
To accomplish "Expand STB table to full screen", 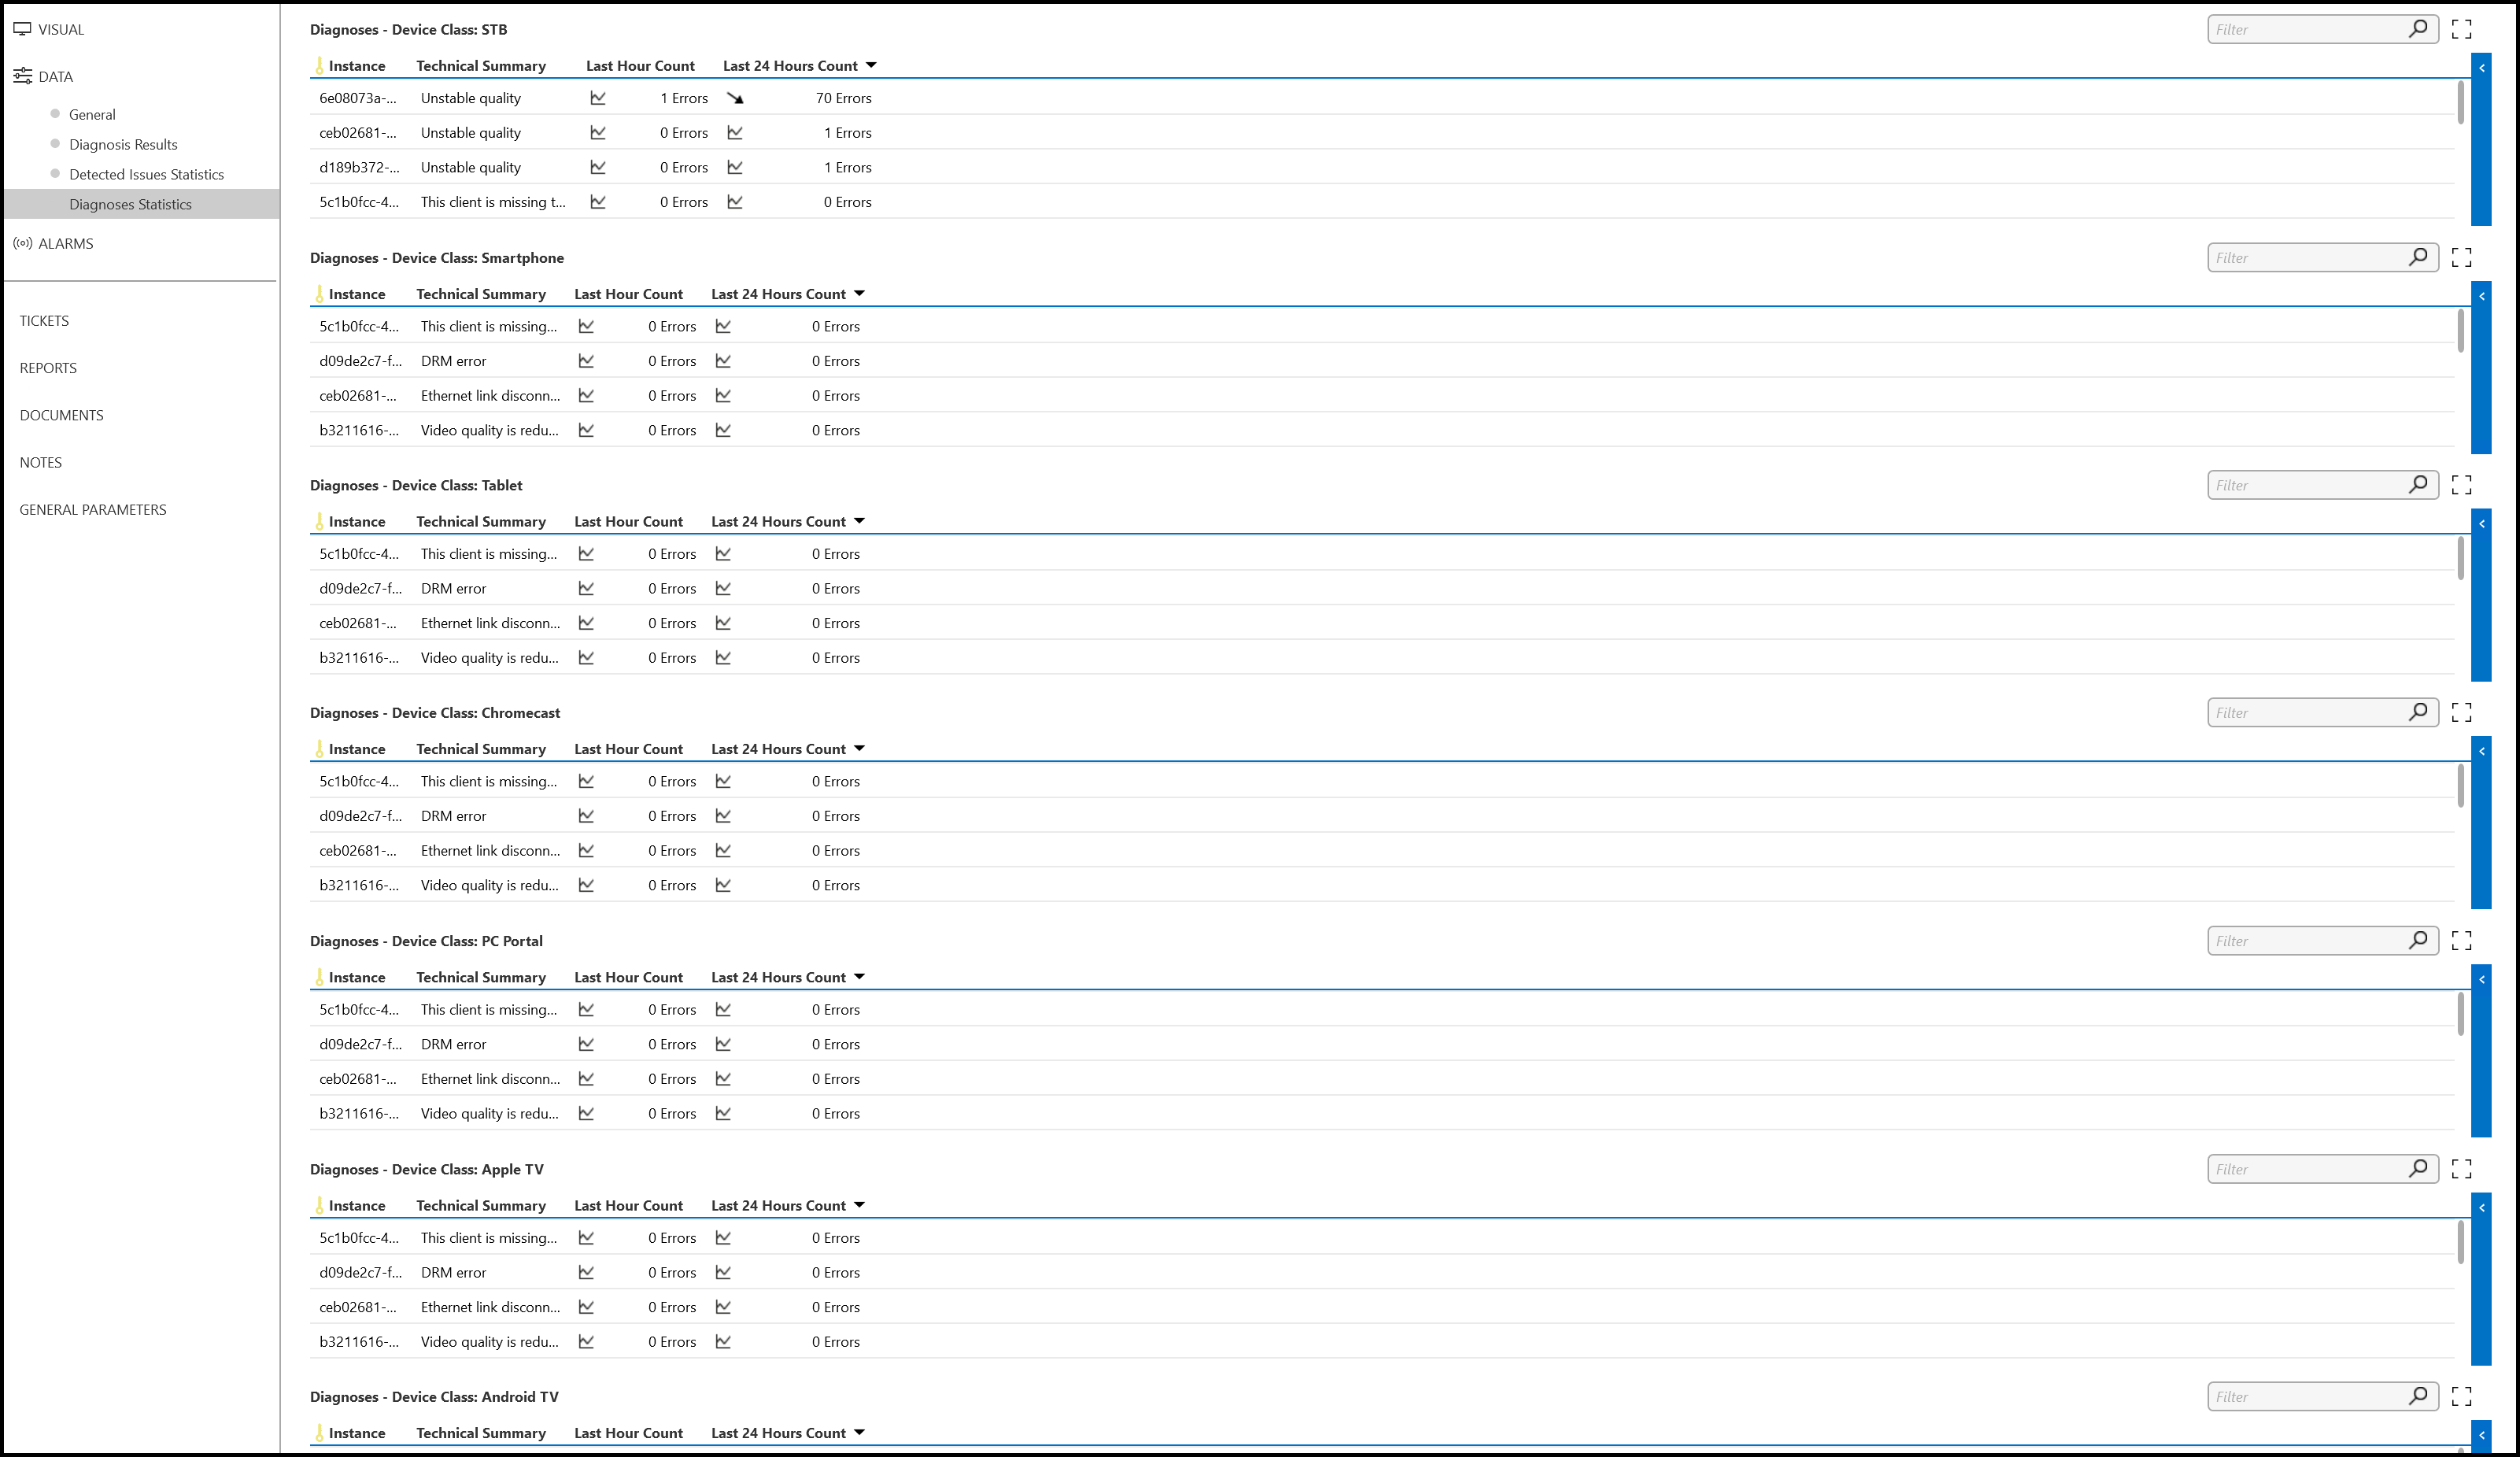I will [x=2461, y=29].
